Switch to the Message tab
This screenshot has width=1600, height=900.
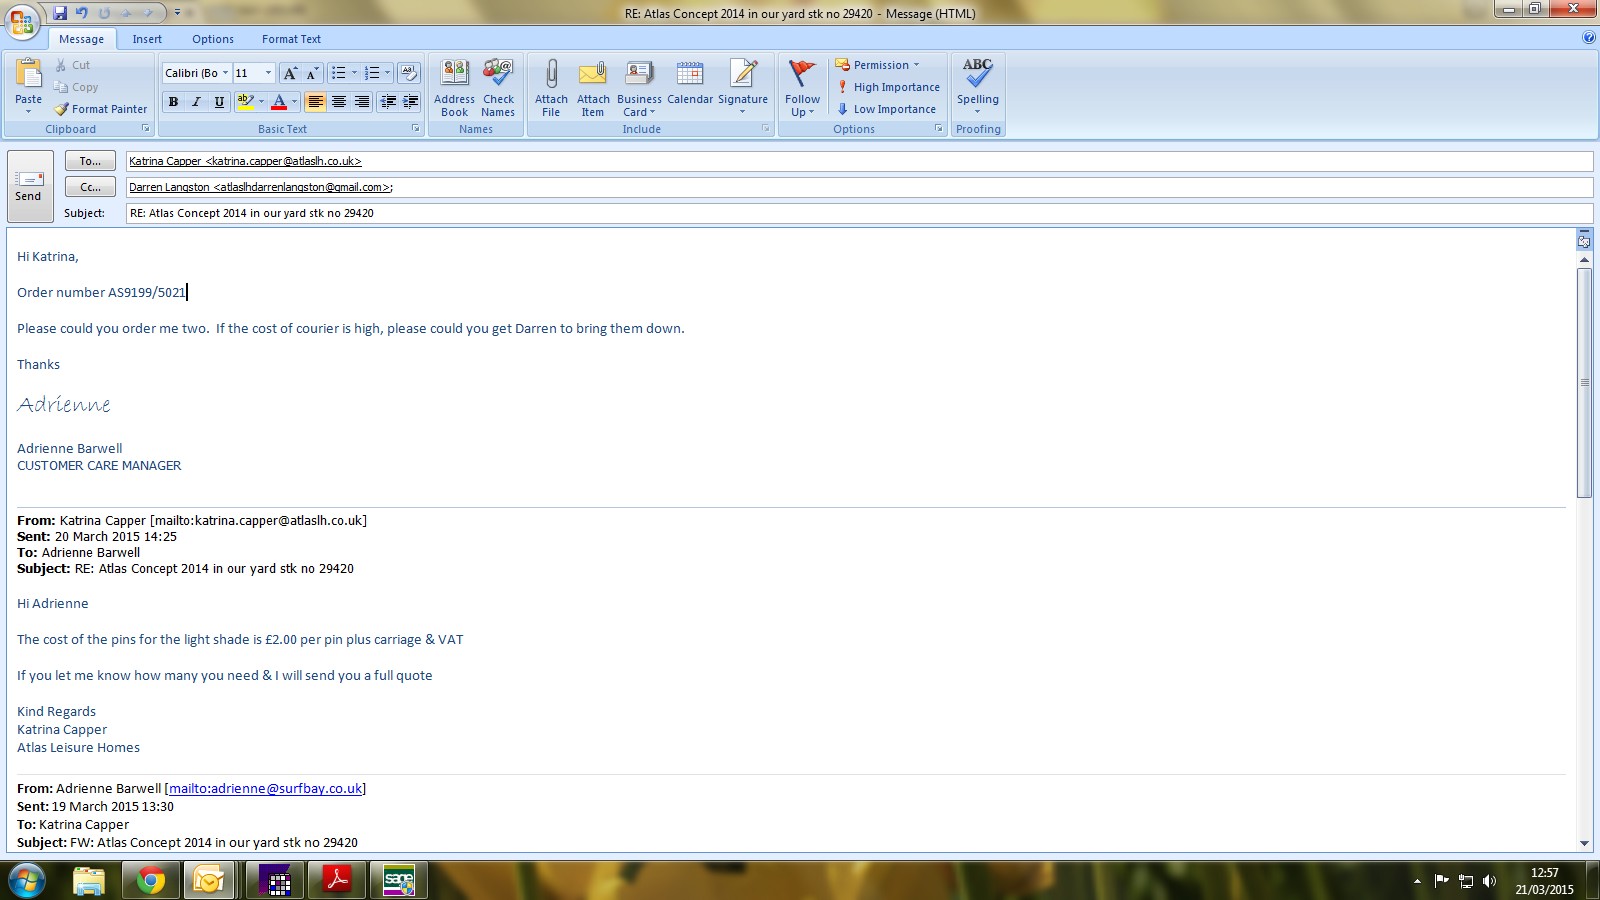(82, 39)
